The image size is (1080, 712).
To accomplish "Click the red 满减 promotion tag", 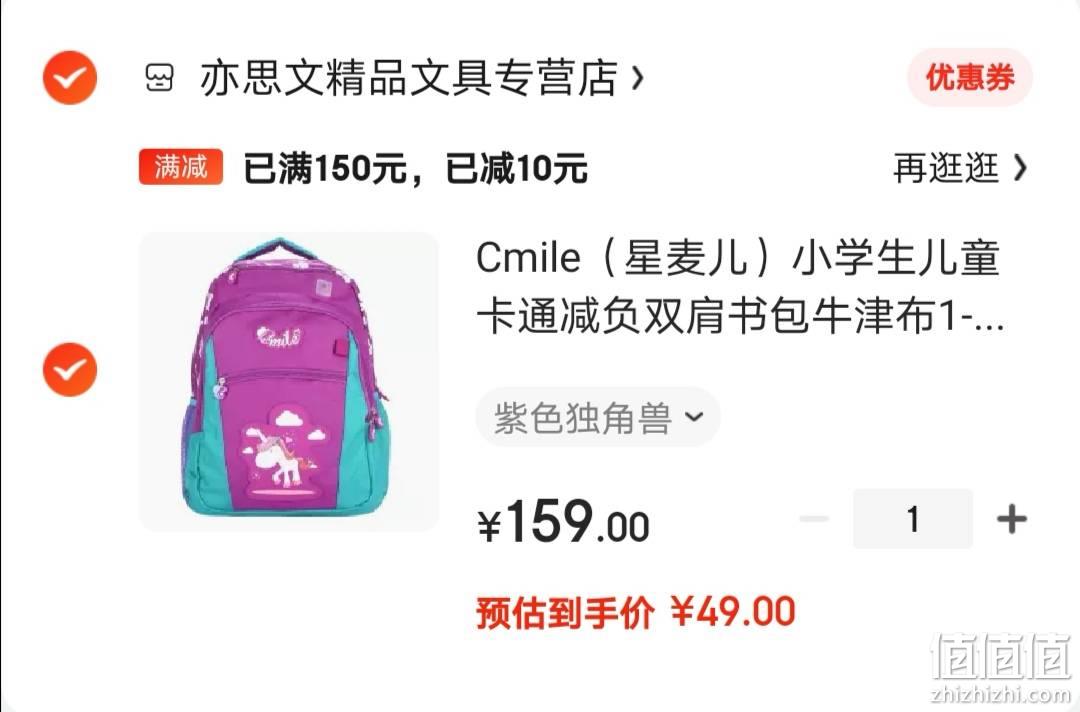I will pyautogui.click(x=180, y=167).
